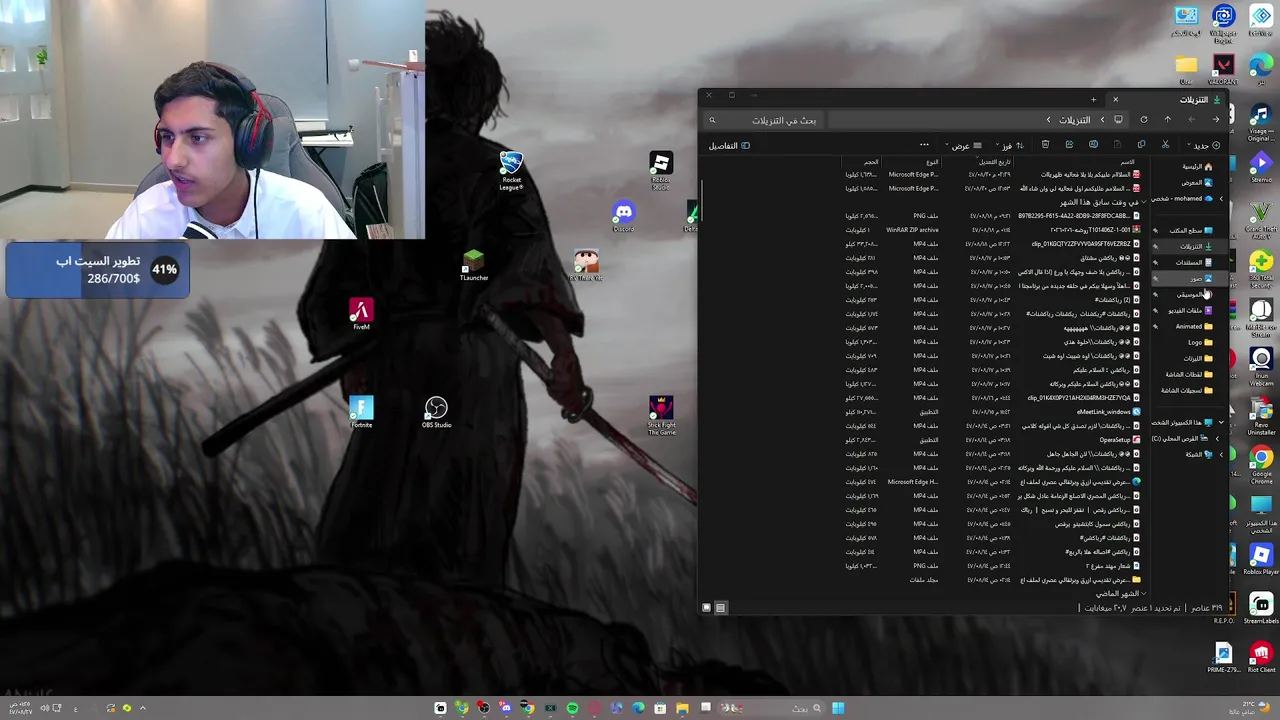The width and height of the screenshot is (1280, 720).
Task: Click the Type (النوع) column header
Action: point(932,162)
